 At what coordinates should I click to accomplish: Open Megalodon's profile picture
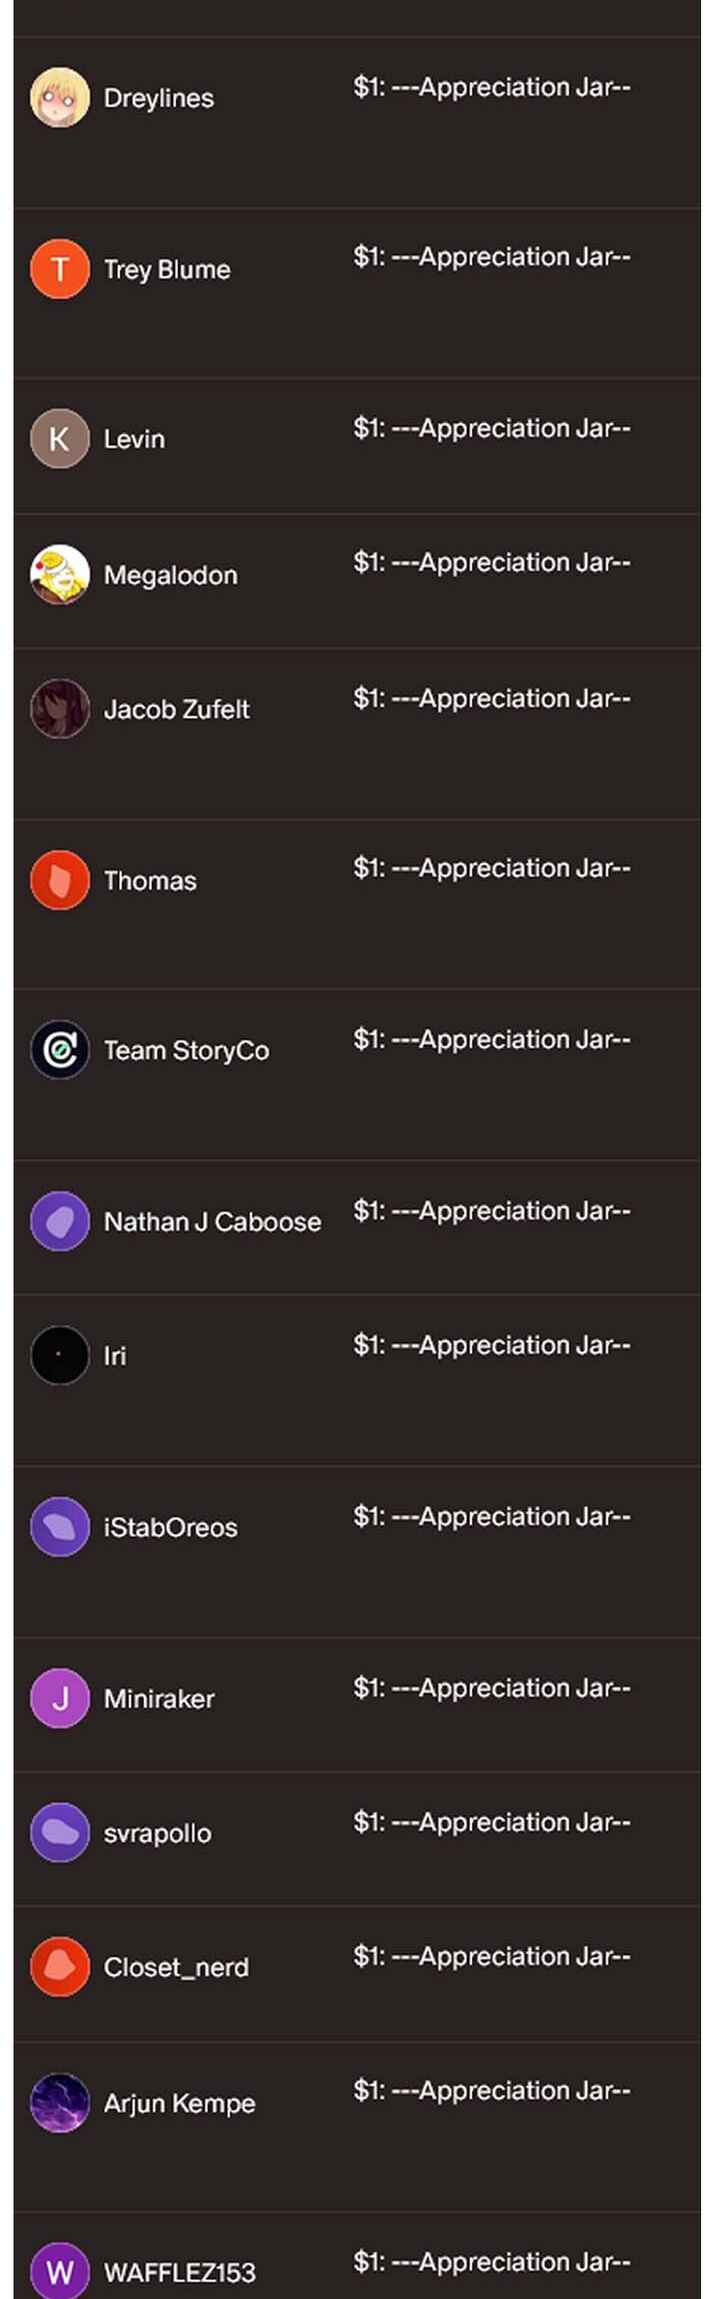tap(60, 575)
